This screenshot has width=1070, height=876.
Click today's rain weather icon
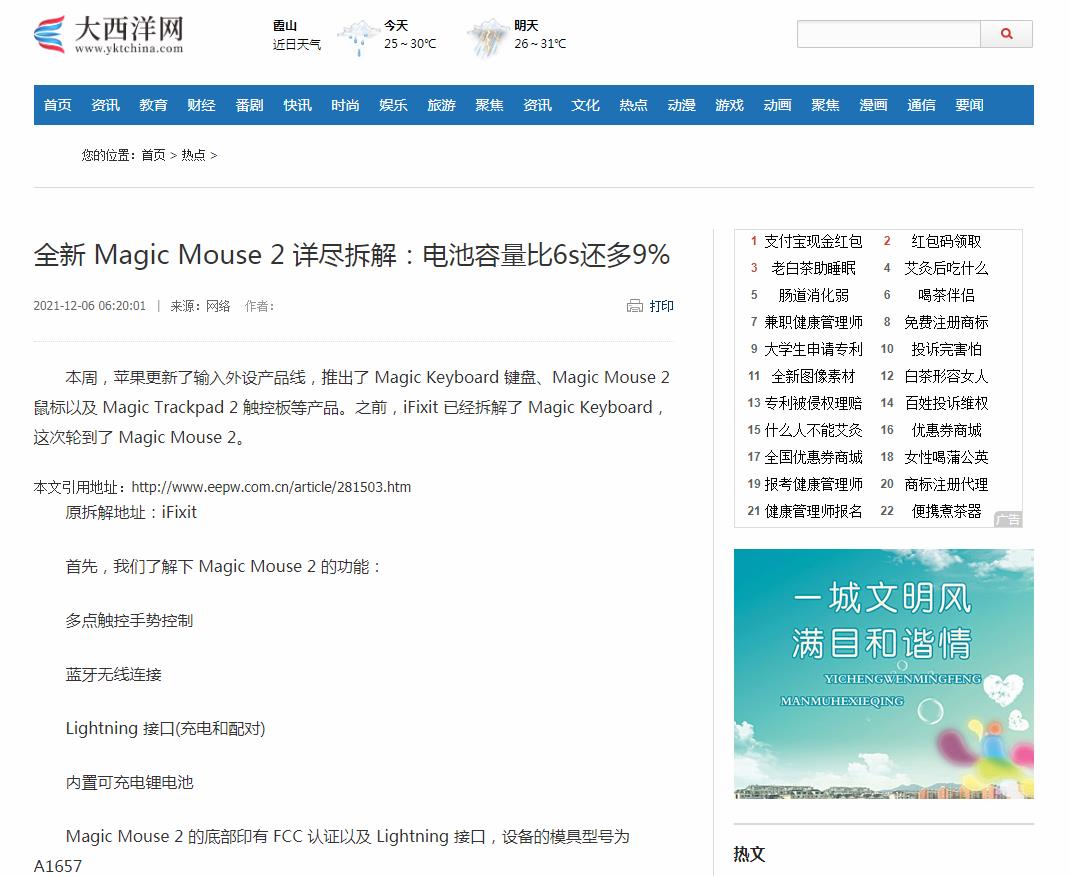pos(358,38)
